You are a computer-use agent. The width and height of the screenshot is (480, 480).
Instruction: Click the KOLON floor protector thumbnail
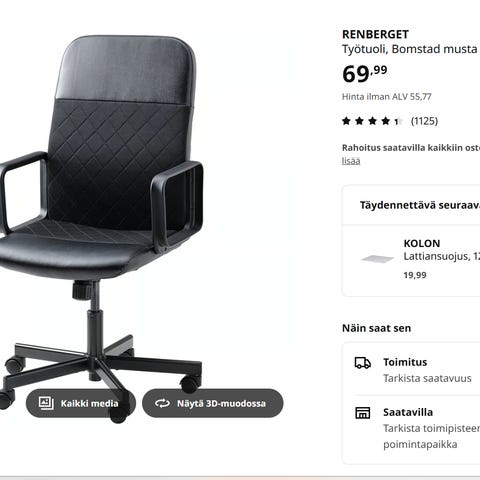click(x=377, y=258)
